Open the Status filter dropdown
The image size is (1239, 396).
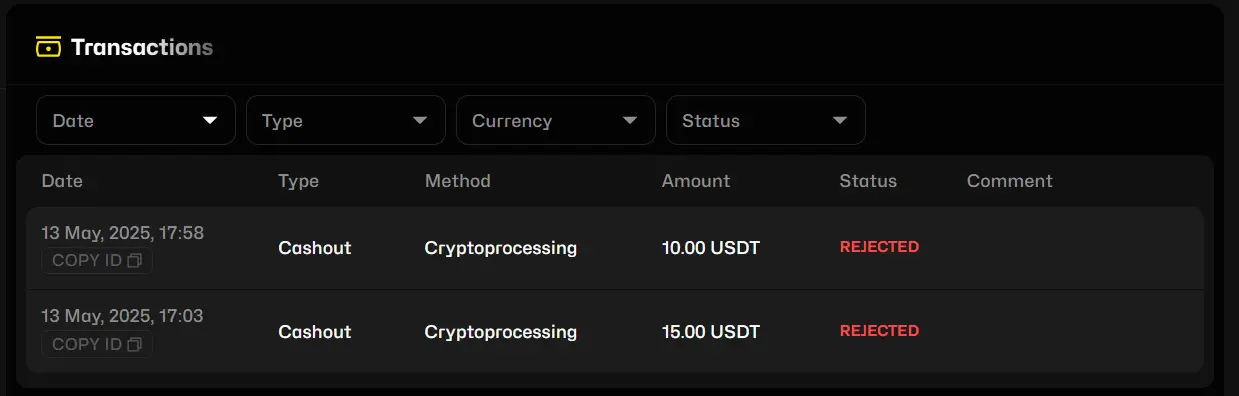766,120
